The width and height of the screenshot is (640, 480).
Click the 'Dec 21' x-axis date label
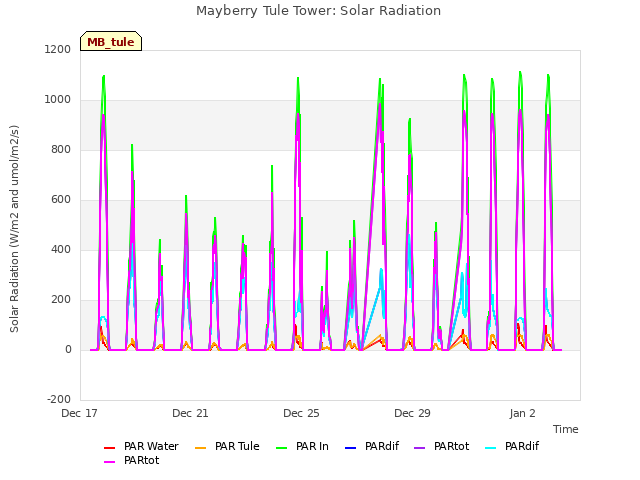click(x=190, y=413)
